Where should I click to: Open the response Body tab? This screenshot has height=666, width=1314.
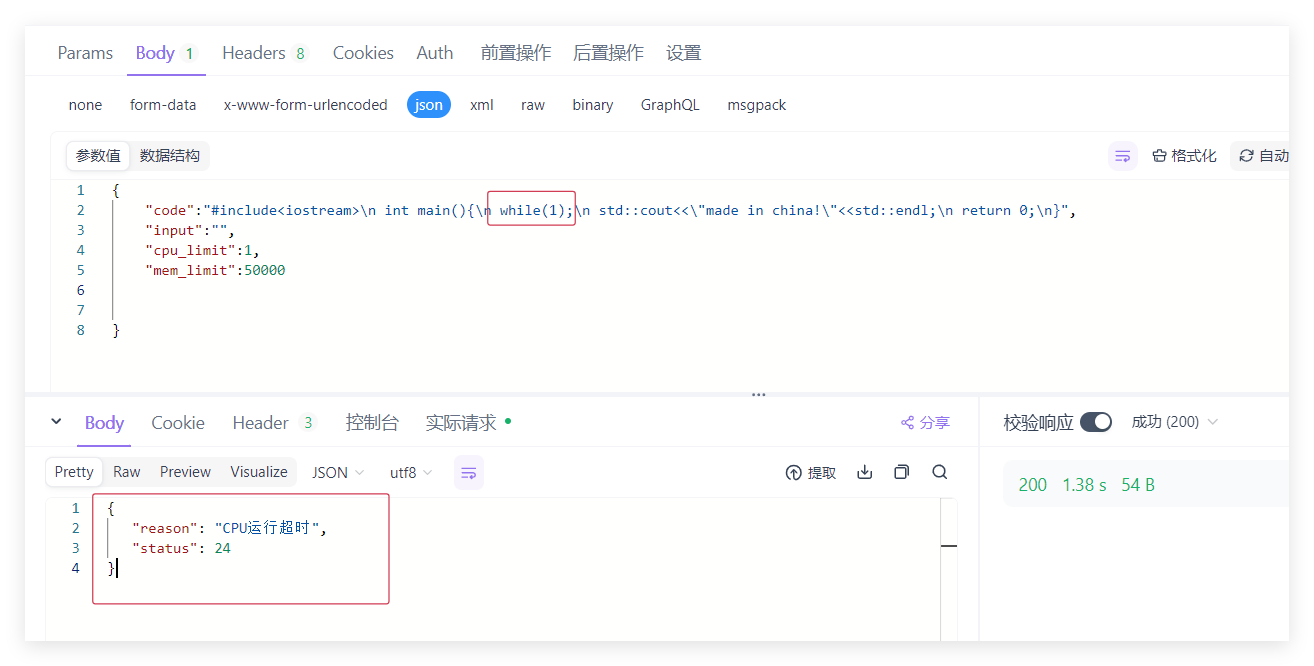click(104, 423)
